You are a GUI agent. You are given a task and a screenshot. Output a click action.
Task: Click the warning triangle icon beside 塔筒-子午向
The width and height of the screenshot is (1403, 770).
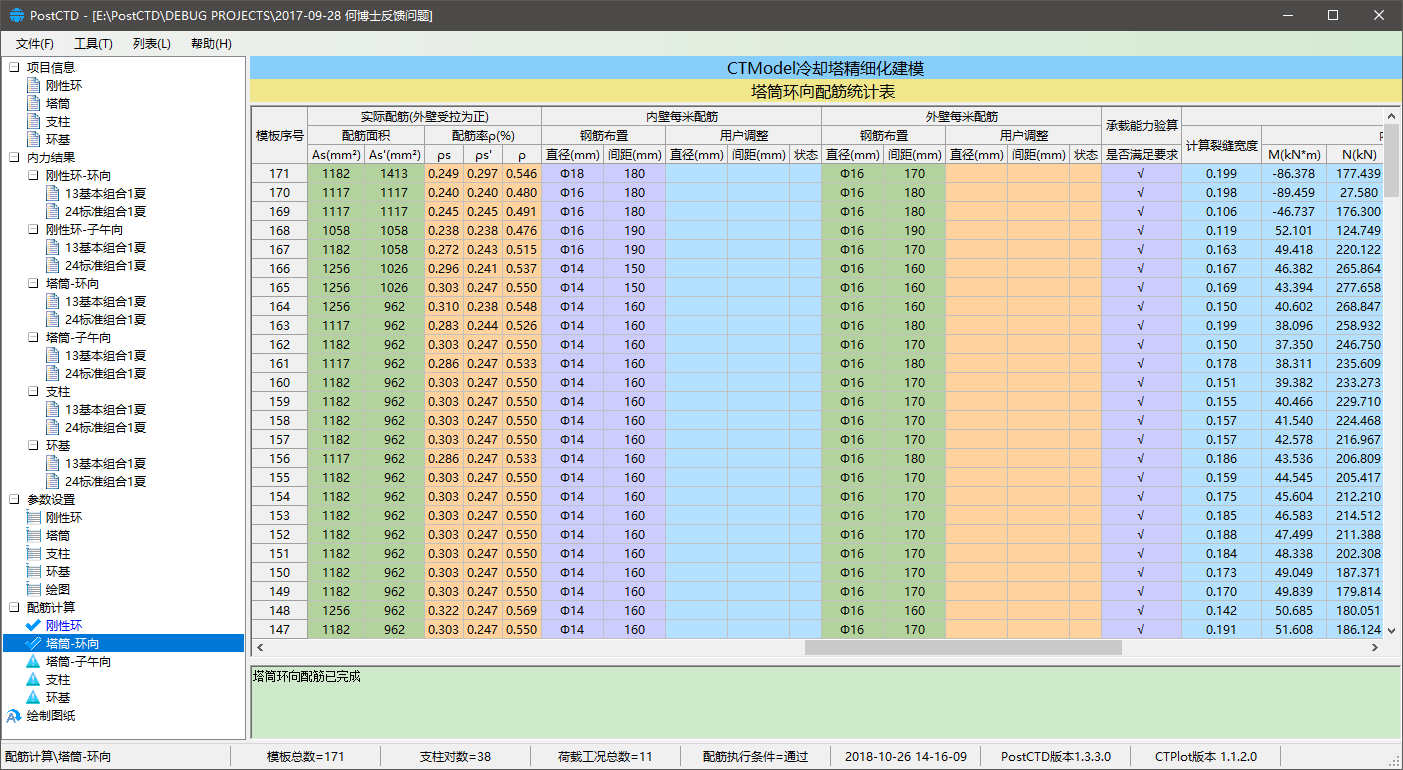(34, 662)
